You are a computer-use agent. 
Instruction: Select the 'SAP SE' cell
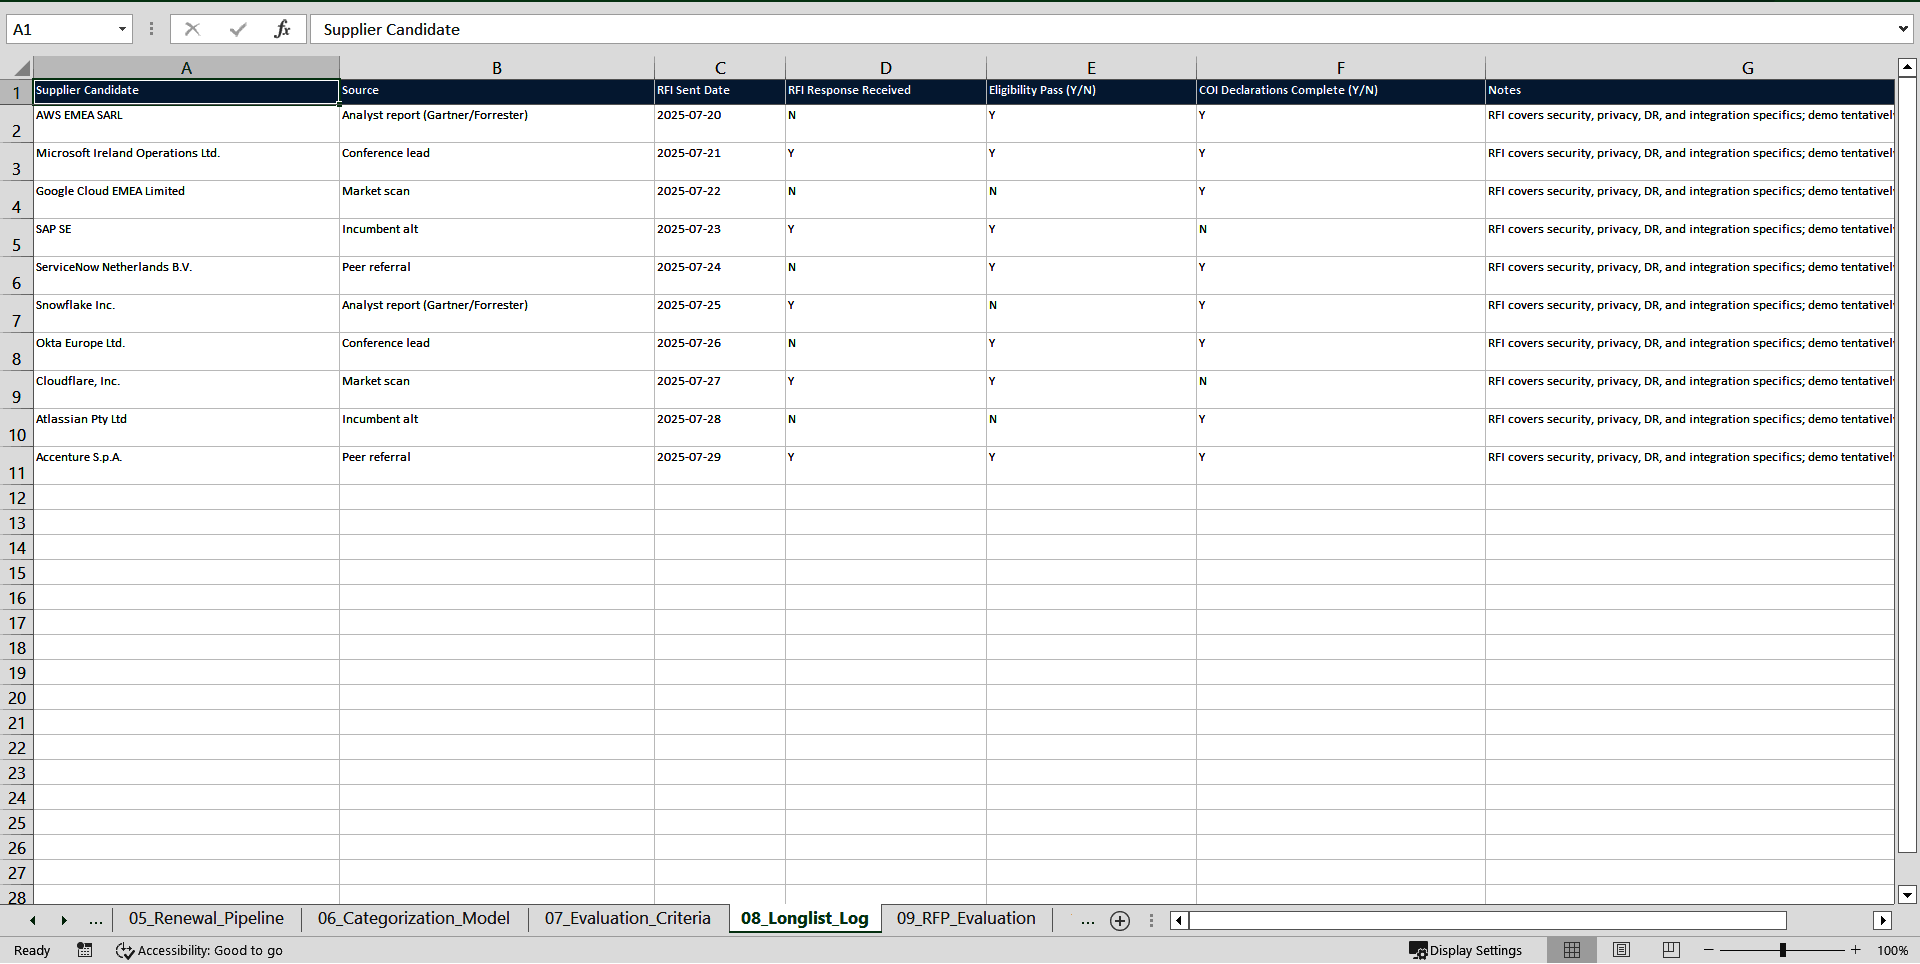click(186, 238)
